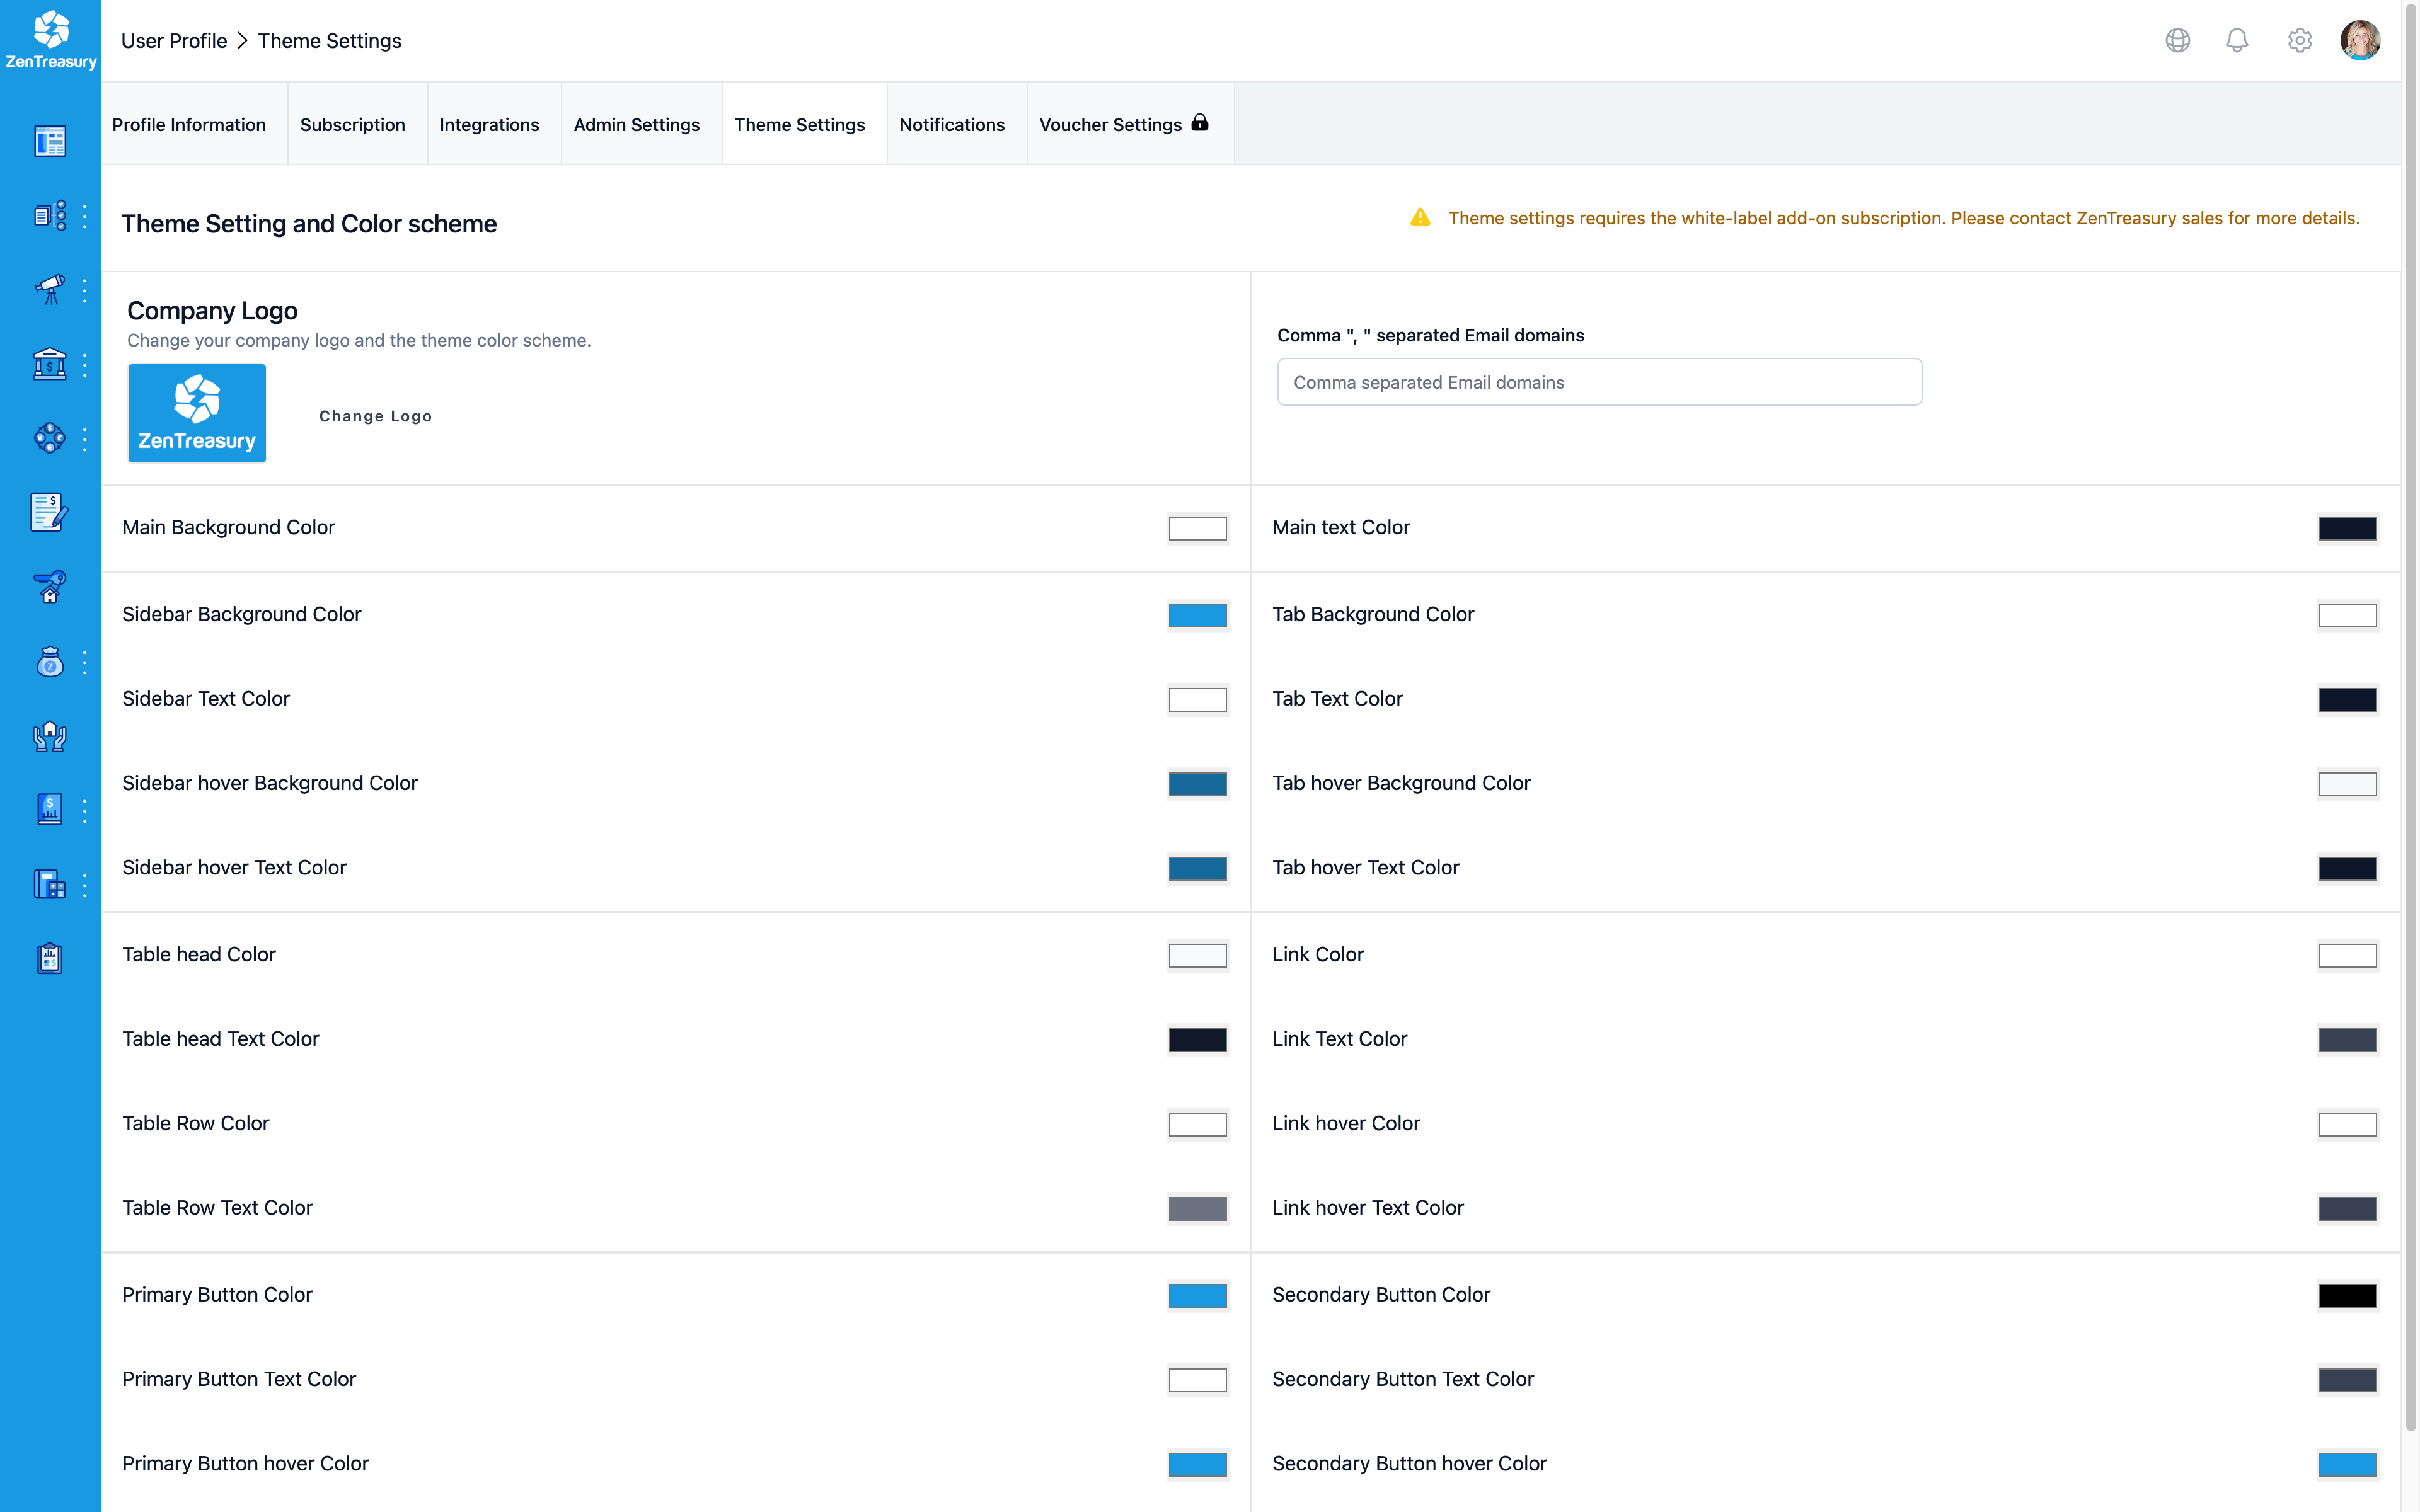The height and width of the screenshot is (1512, 2420).
Task: Open the house key lease sidebar icon
Action: (50, 587)
